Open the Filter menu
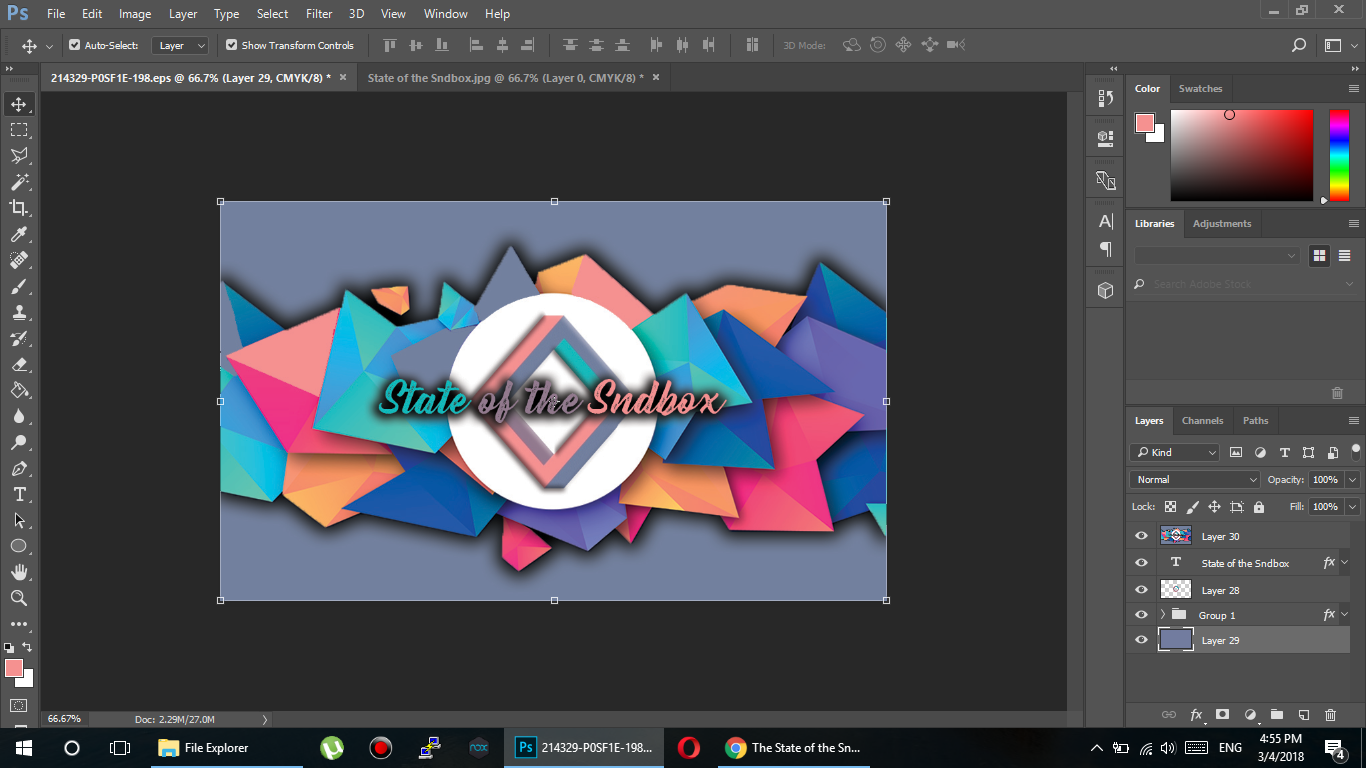1366x768 pixels. (318, 13)
